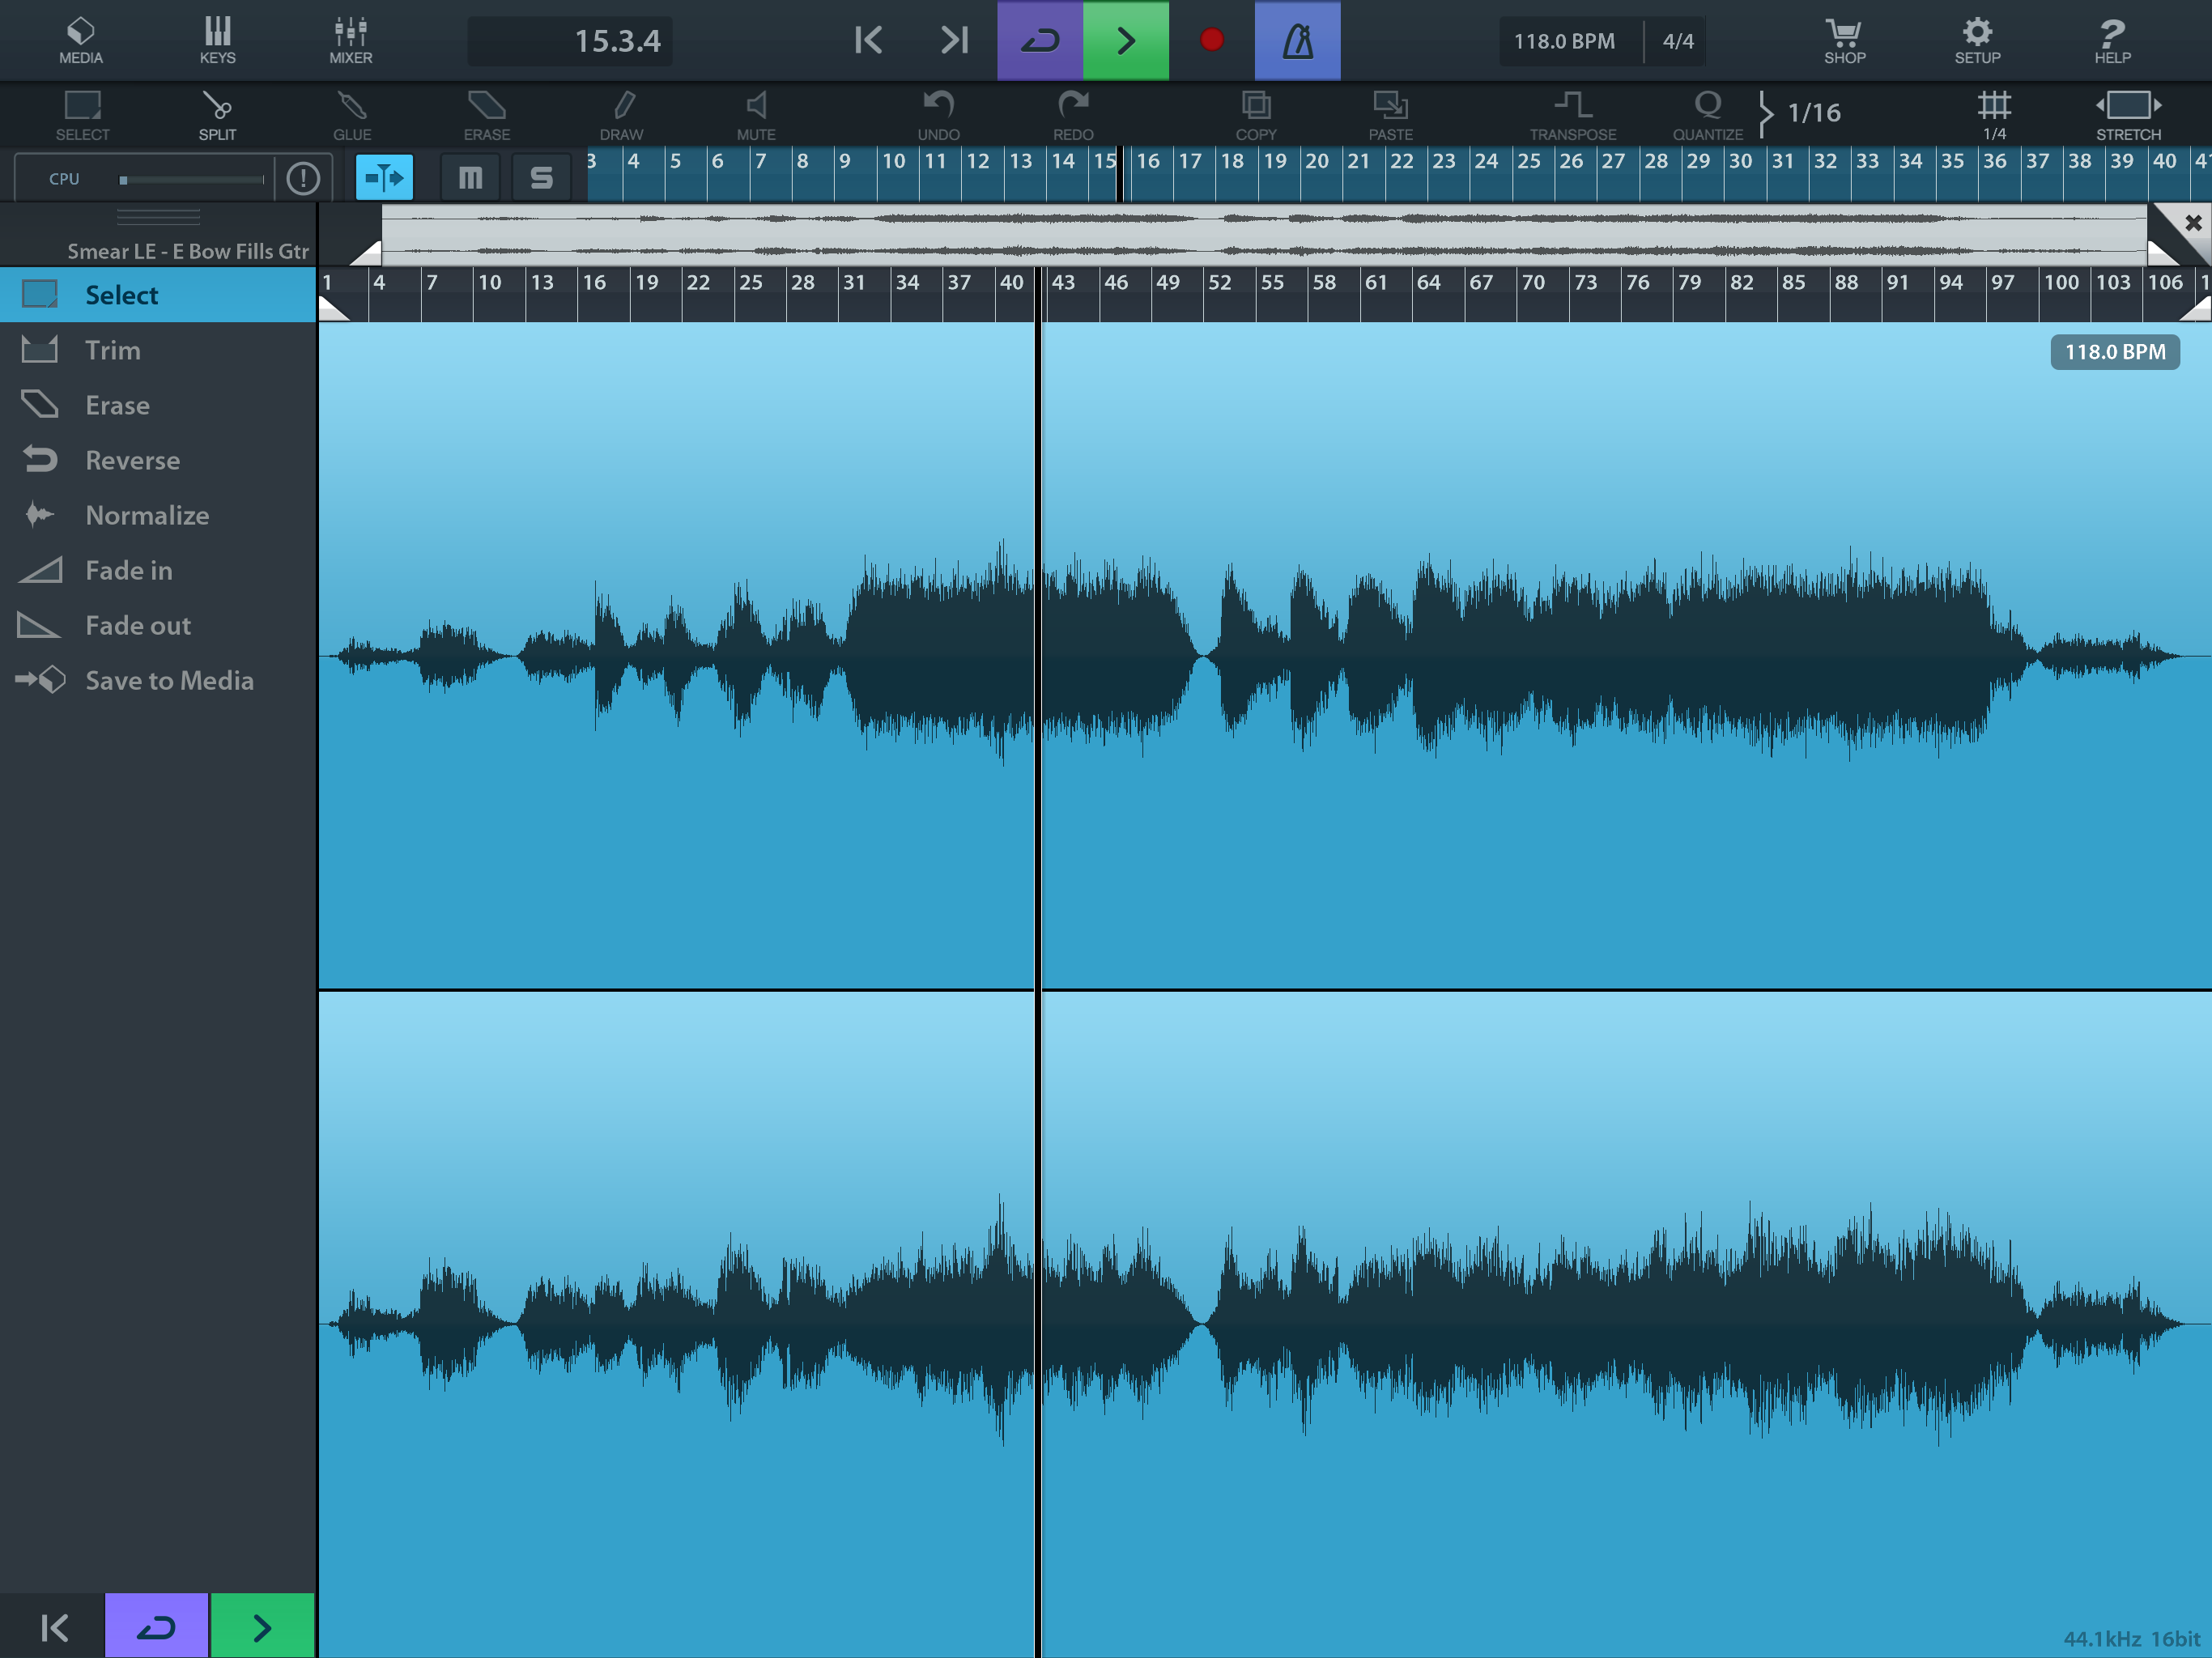Open the Mixer panel
This screenshot has height=1658, width=2212.
[x=350, y=40]
